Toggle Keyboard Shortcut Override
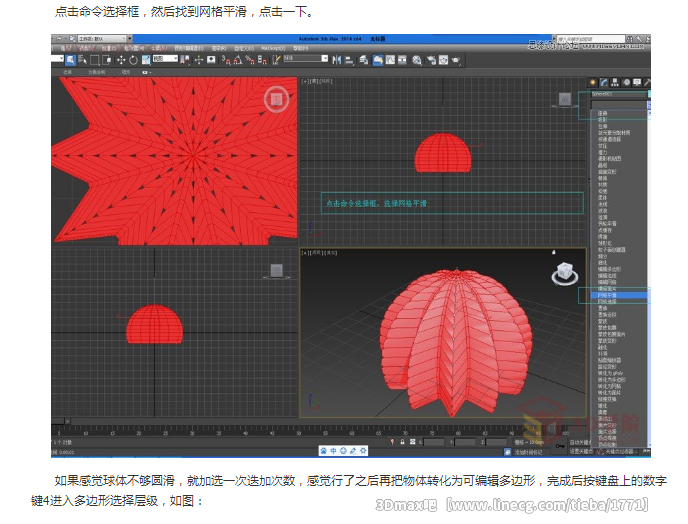Viewport: 688px width, 524px height. (211, 60)
